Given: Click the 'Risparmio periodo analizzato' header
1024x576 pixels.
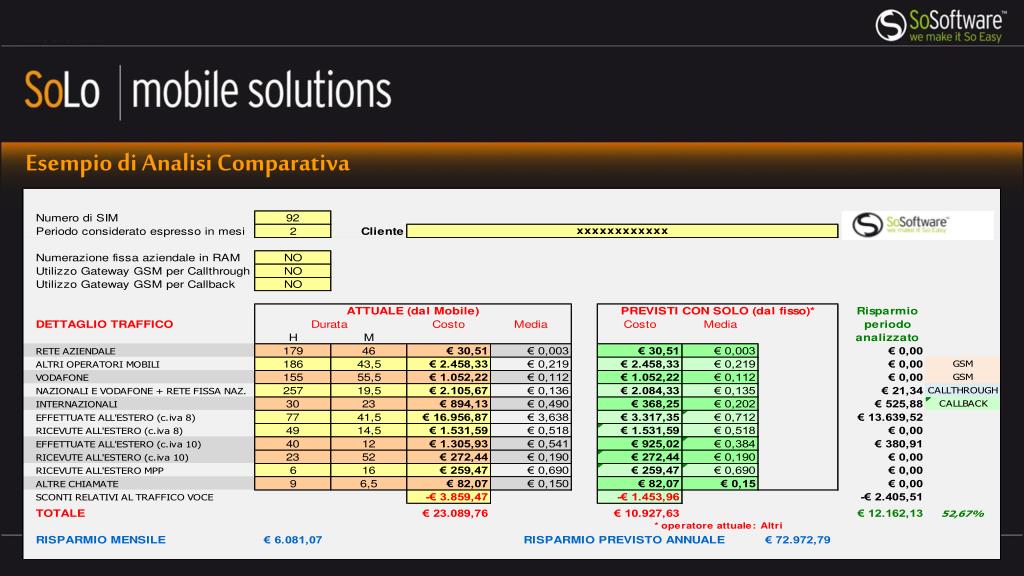Looking at the screenshot, I should coord(887,324).
